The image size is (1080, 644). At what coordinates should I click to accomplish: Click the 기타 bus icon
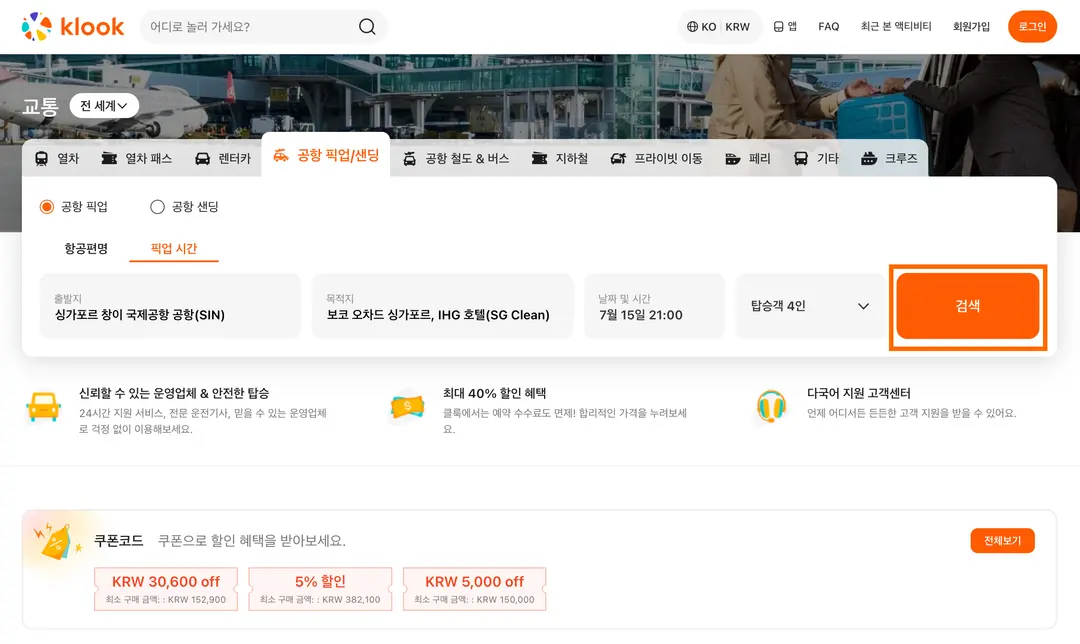pos(800,158)
